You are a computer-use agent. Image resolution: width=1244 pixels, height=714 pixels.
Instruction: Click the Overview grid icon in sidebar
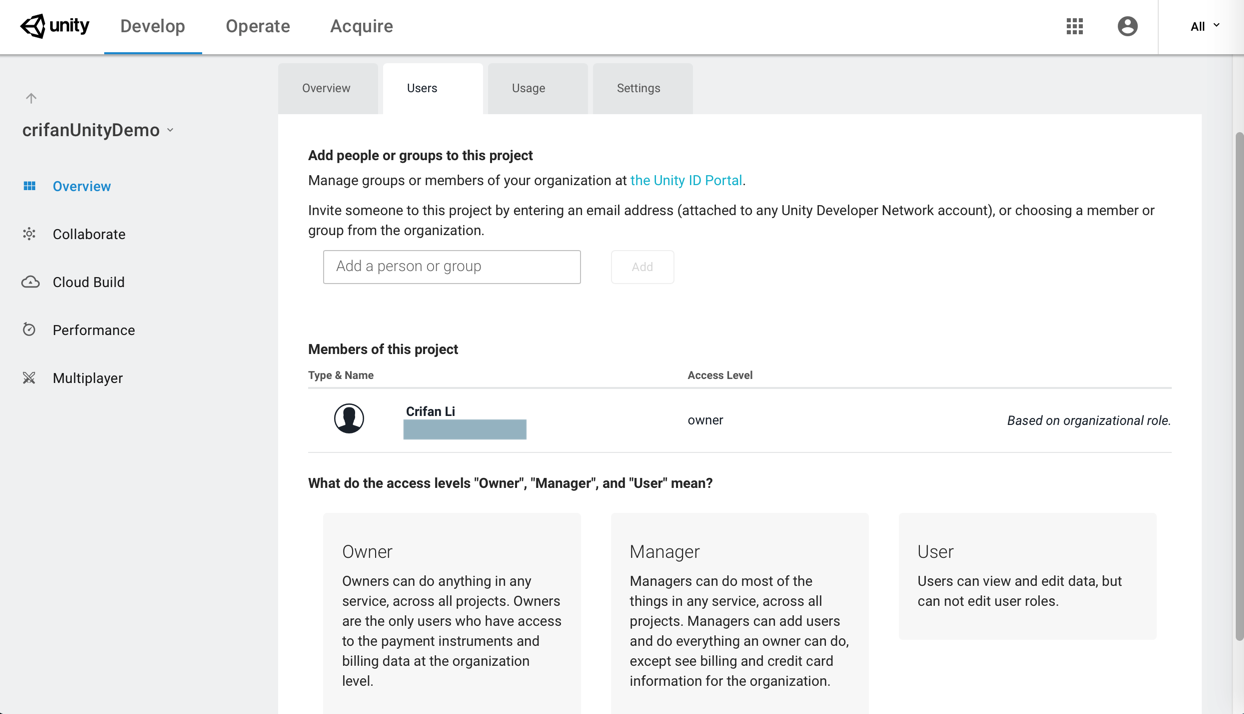coord(30,186)
